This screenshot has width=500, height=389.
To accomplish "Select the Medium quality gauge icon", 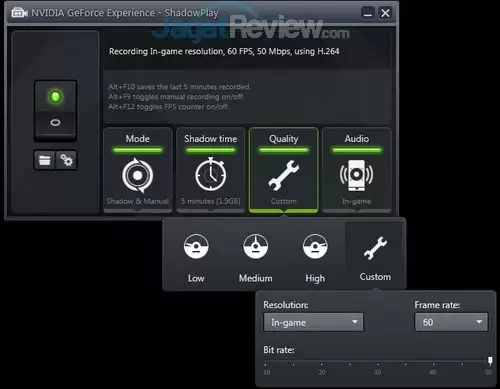I will click(255, 247).
